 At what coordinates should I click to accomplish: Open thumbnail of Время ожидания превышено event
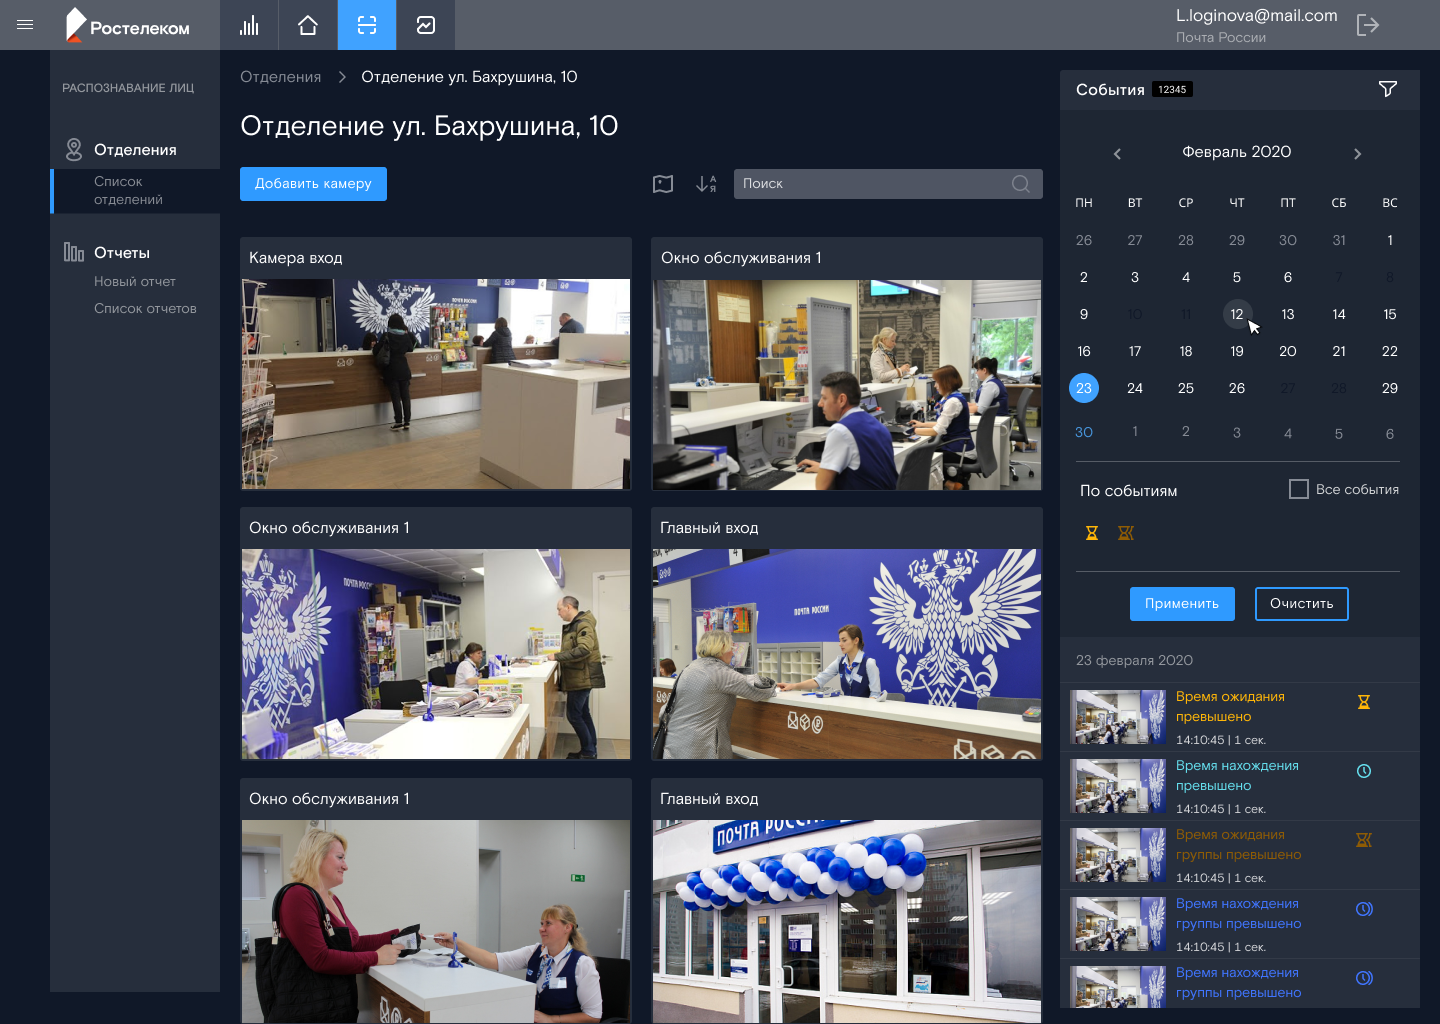click(1119, 717)
